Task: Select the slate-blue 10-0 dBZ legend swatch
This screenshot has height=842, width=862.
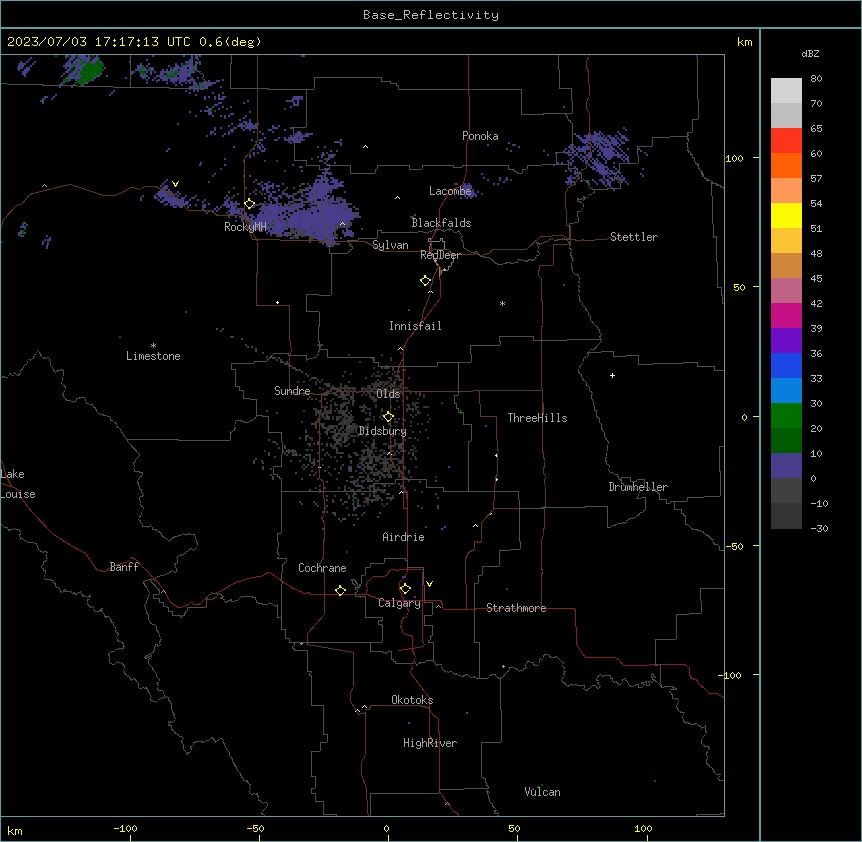Action: 786,466
